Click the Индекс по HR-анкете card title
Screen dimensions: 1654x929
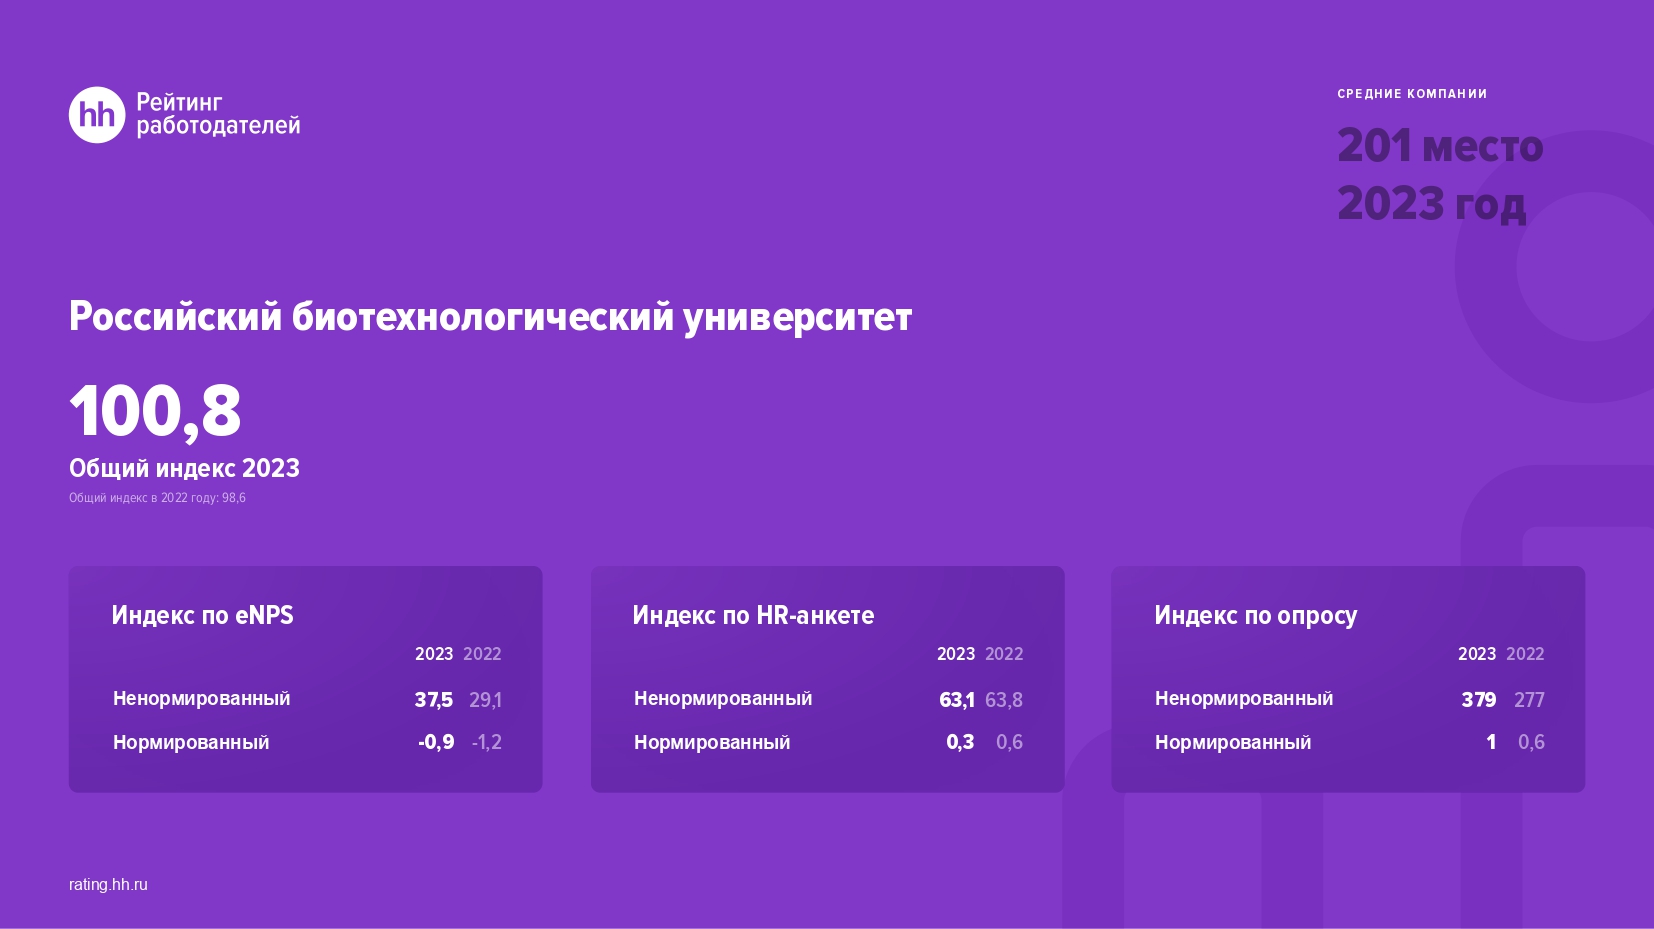tap(753, 615)
